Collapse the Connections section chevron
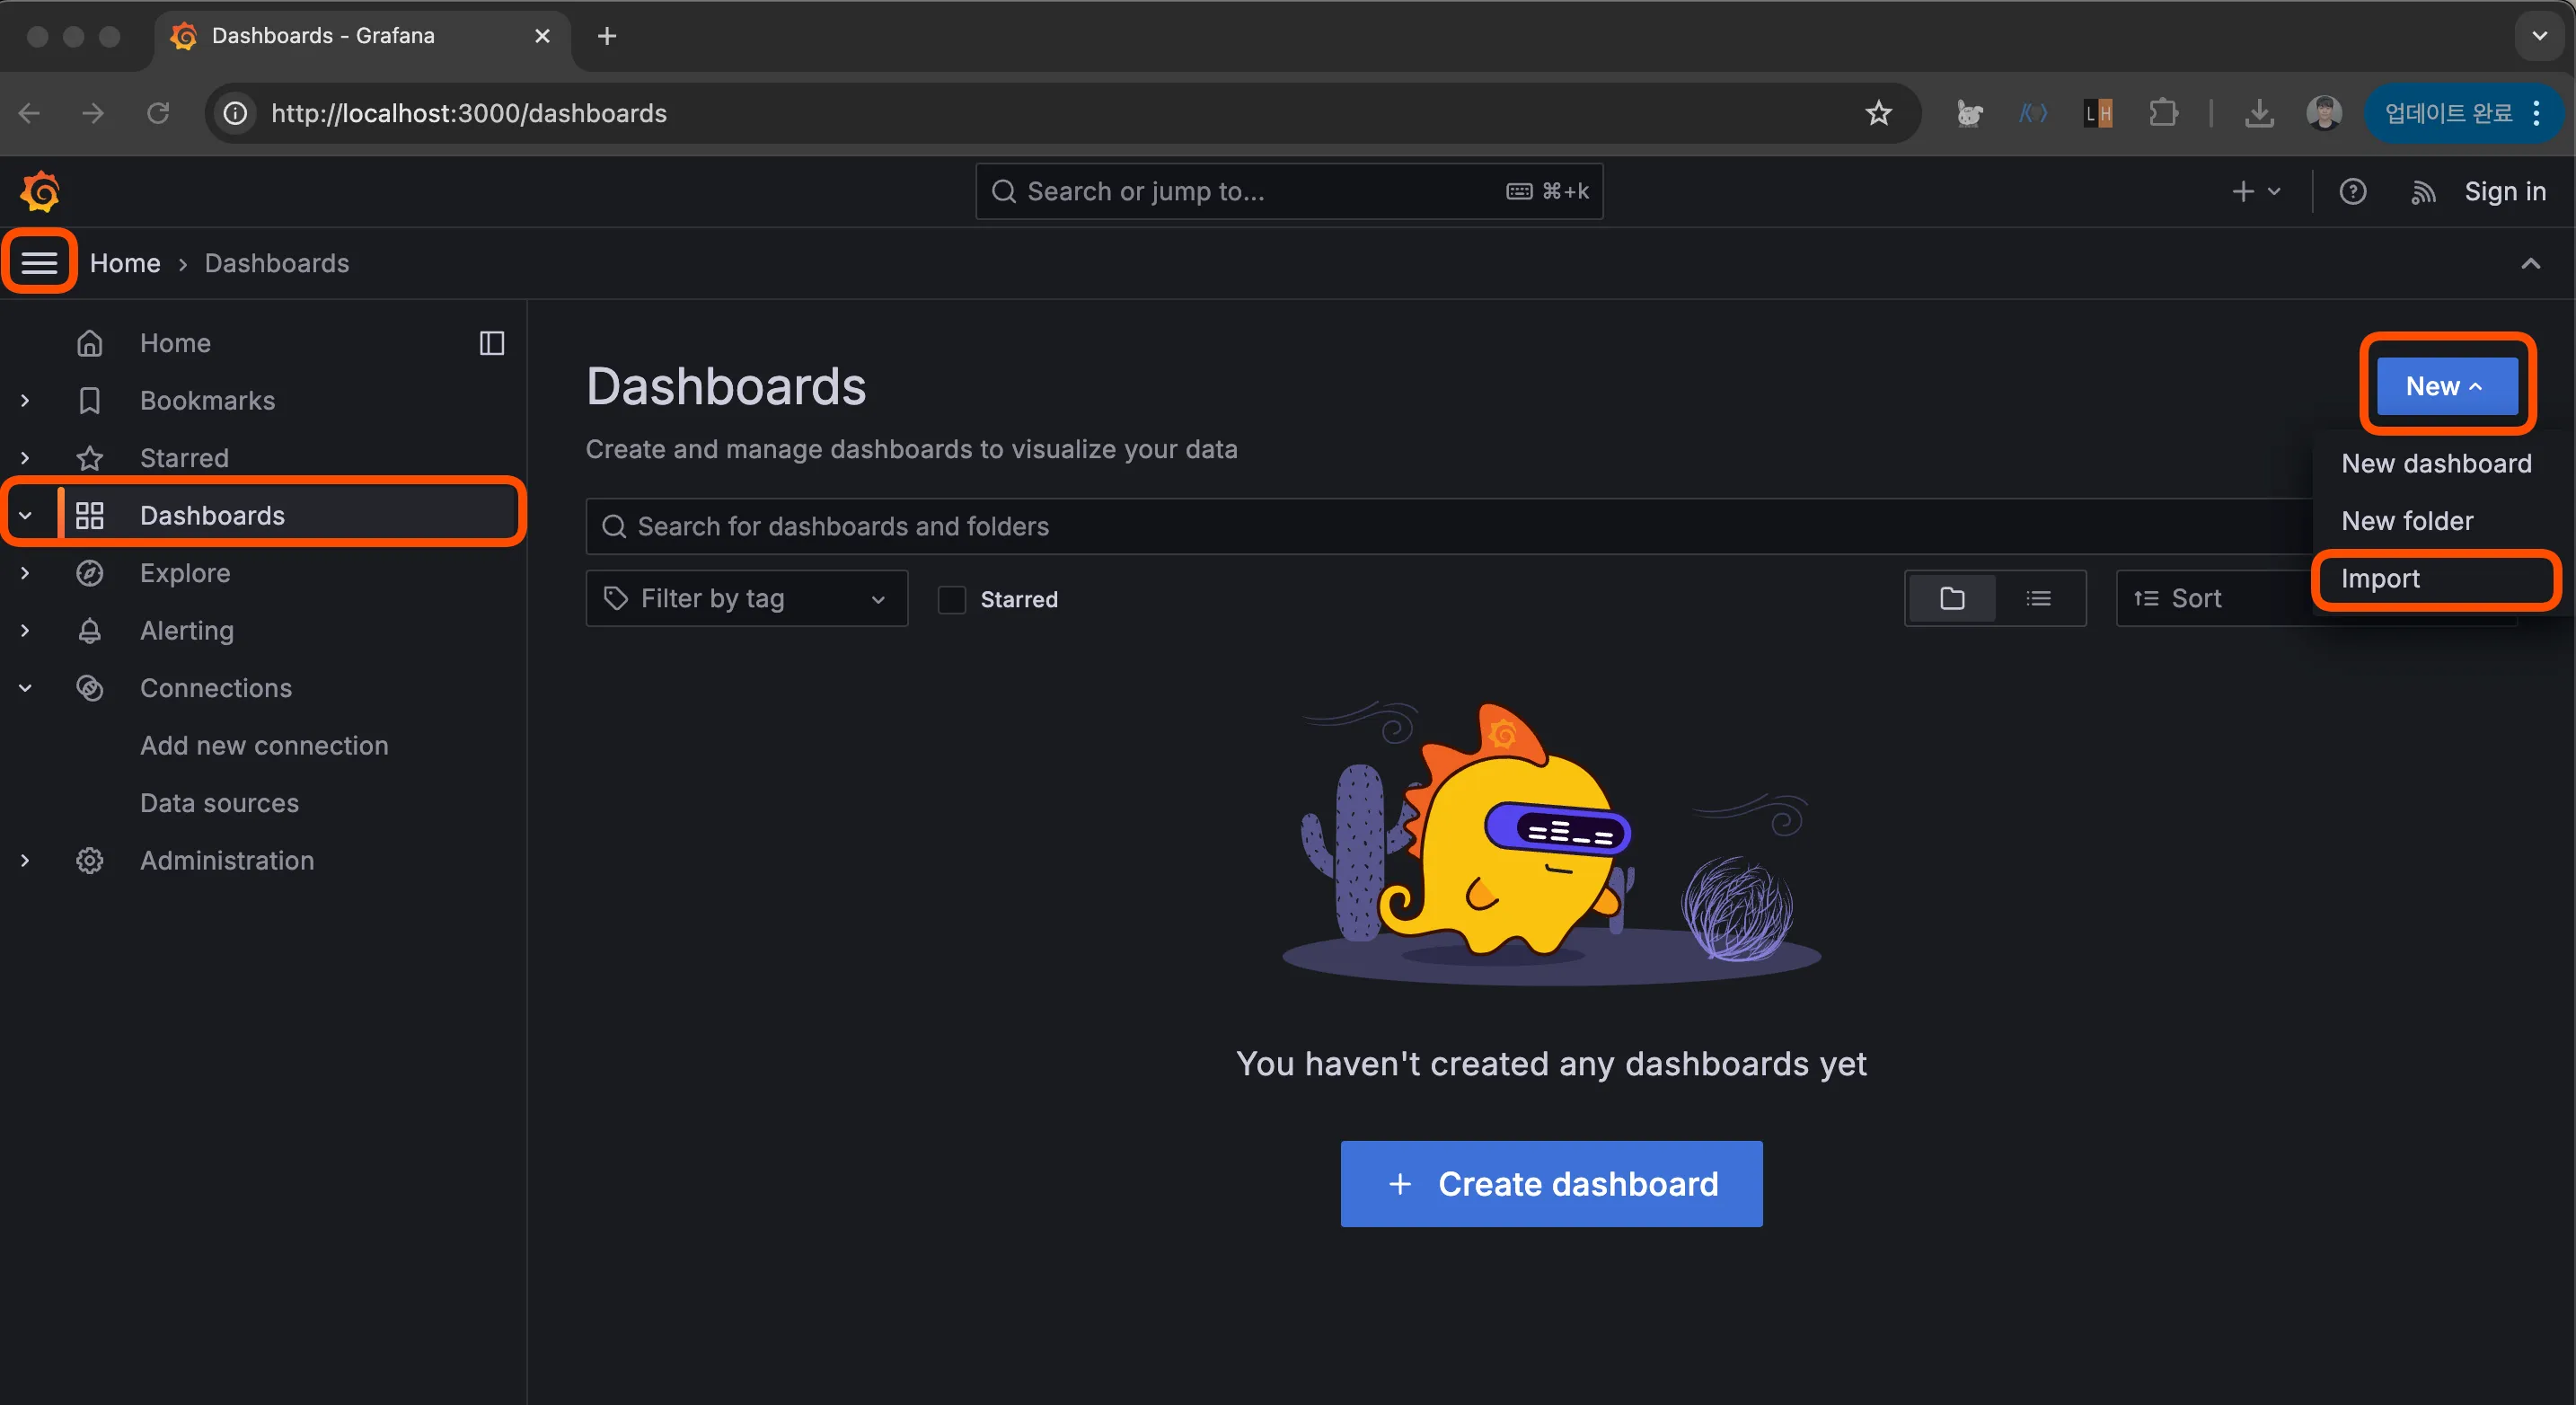2576x1405 pixels. [25, 688]
